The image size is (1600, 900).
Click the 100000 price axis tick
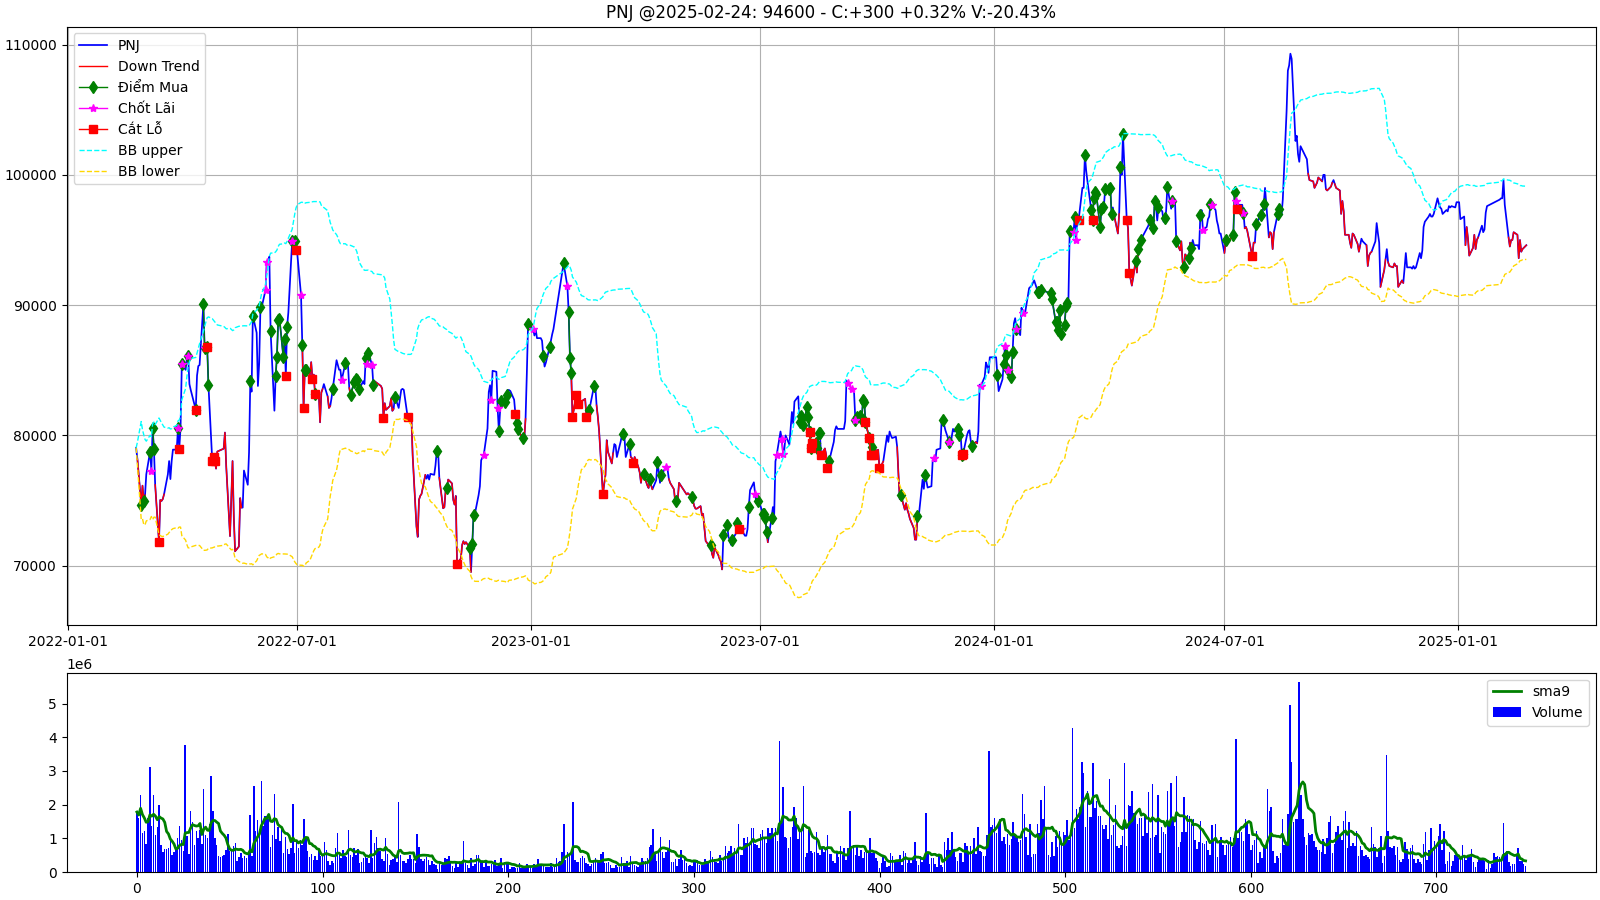pos(31,175)
